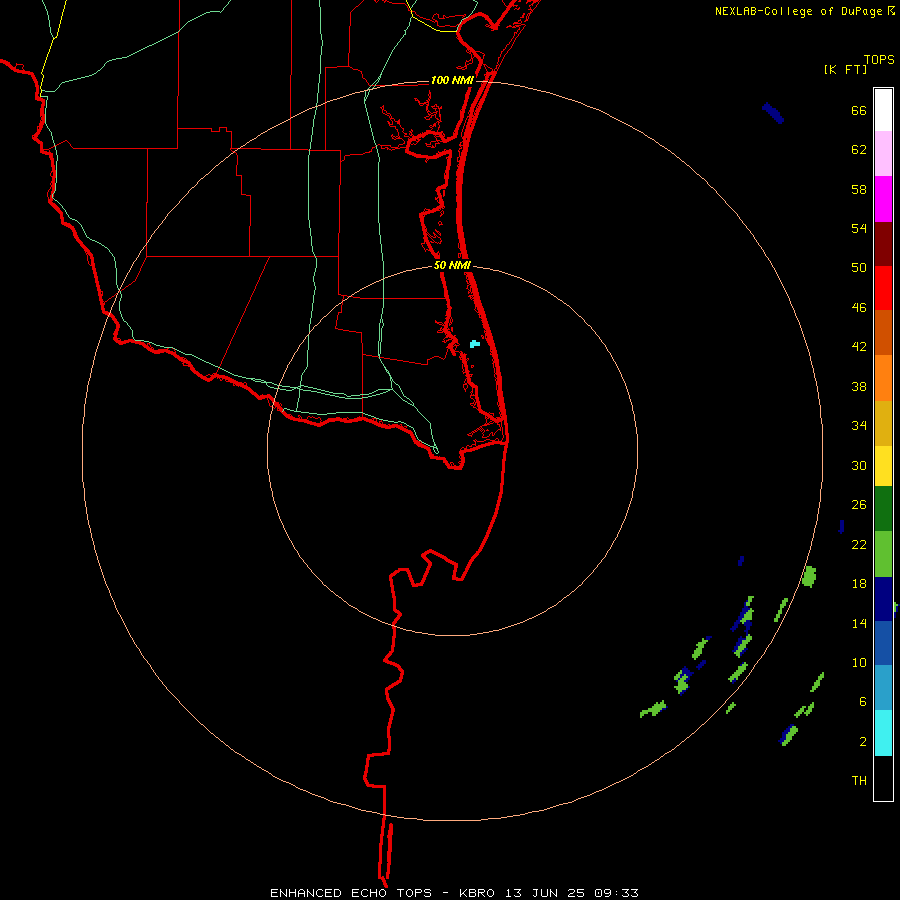900x900 pixels.
Task: Click the dark green 26 kft swatch
Action: [883, 509]
